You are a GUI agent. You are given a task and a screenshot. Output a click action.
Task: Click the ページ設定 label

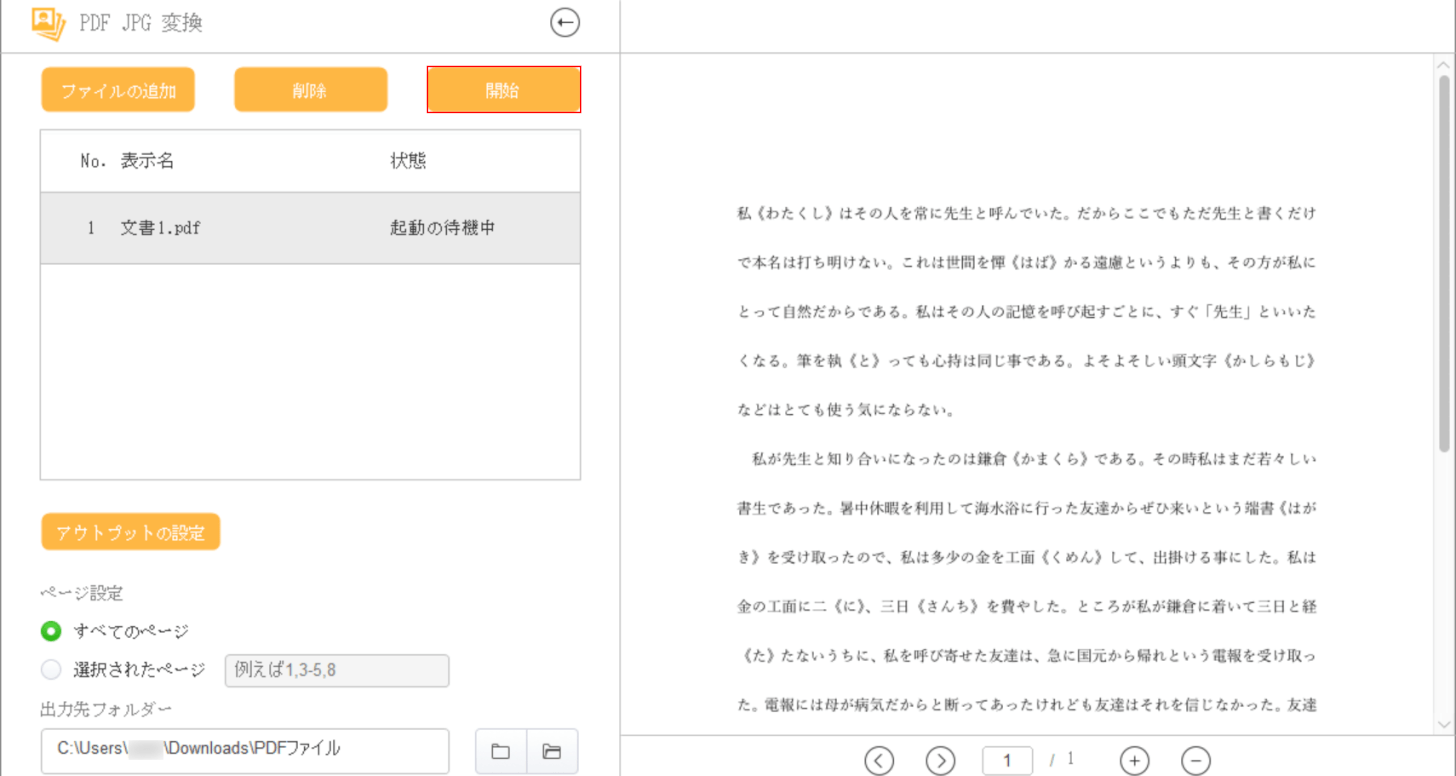82,593
